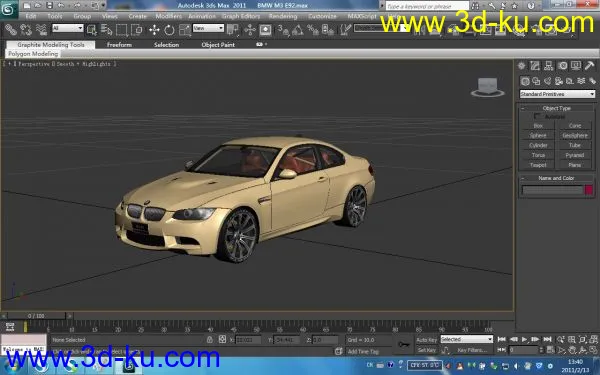Click the New Scene icon in quick access toolbar
This screenshot has width=600, height=375.
27,5
